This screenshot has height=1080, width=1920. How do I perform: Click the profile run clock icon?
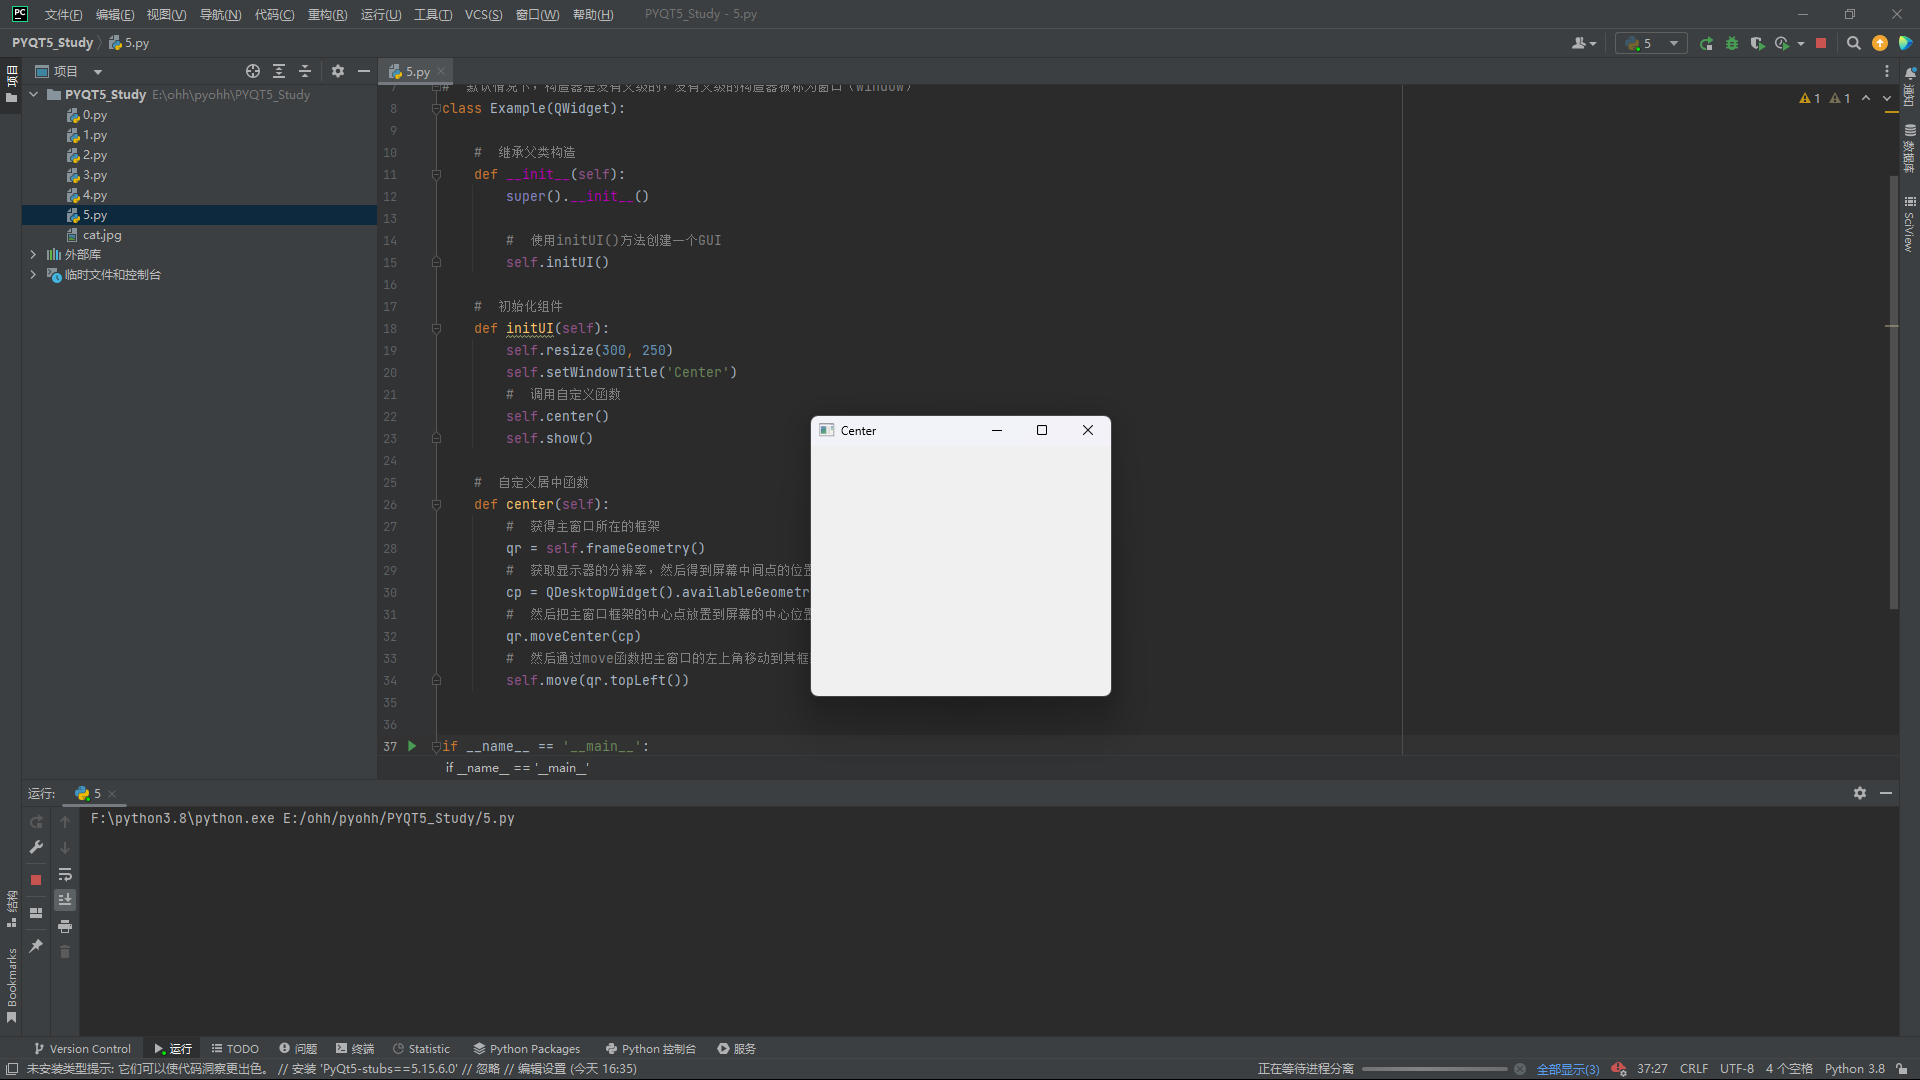pyautogui.click(x=1782, y=43)
